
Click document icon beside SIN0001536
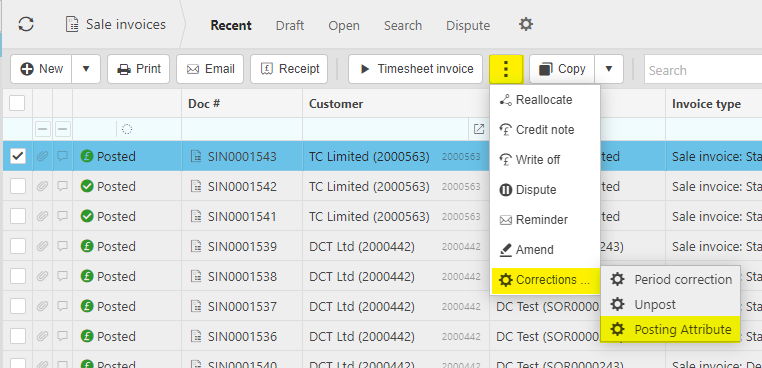[x=196, y=336]
